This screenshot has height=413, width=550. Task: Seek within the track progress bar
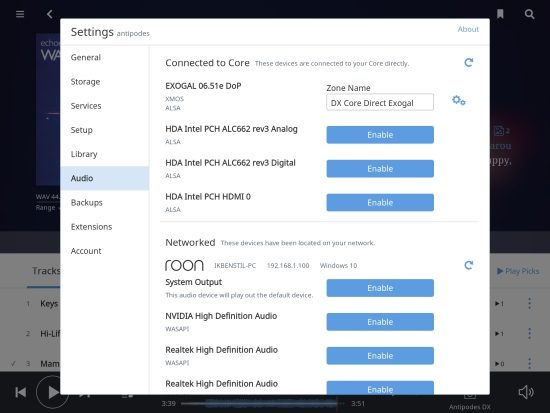[263, 404]
